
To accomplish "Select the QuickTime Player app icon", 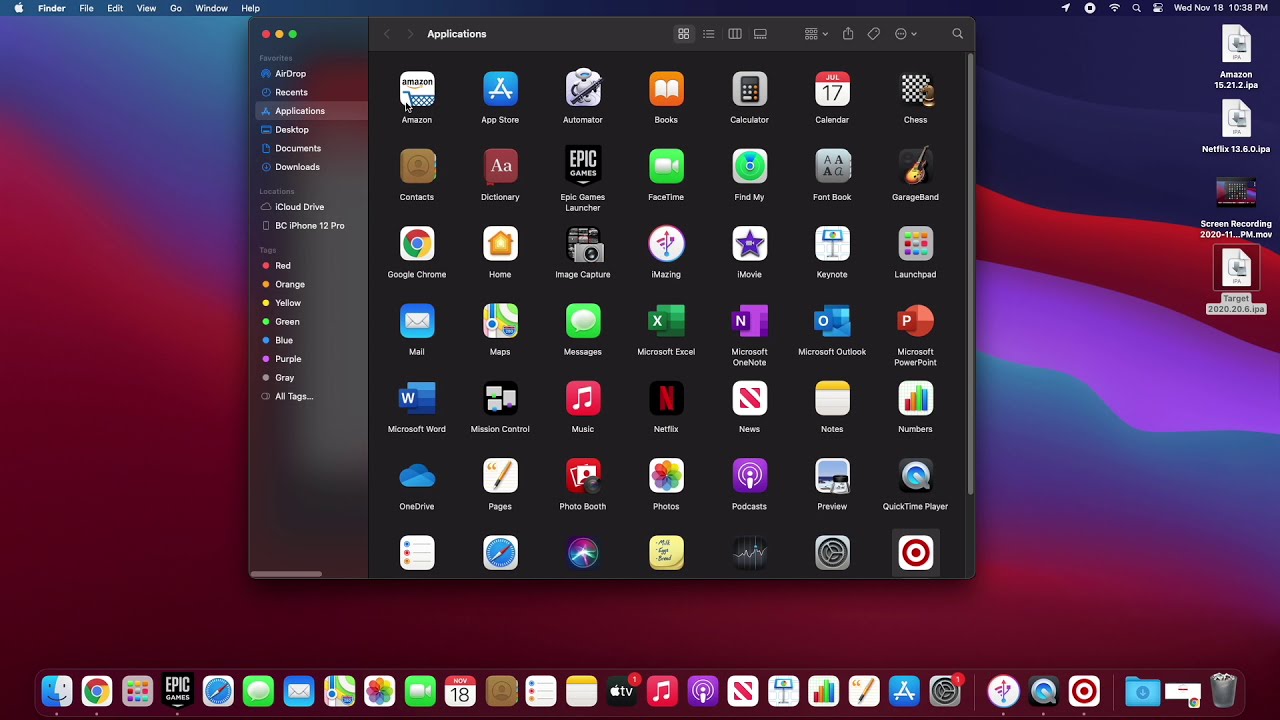I will (915, 476).
